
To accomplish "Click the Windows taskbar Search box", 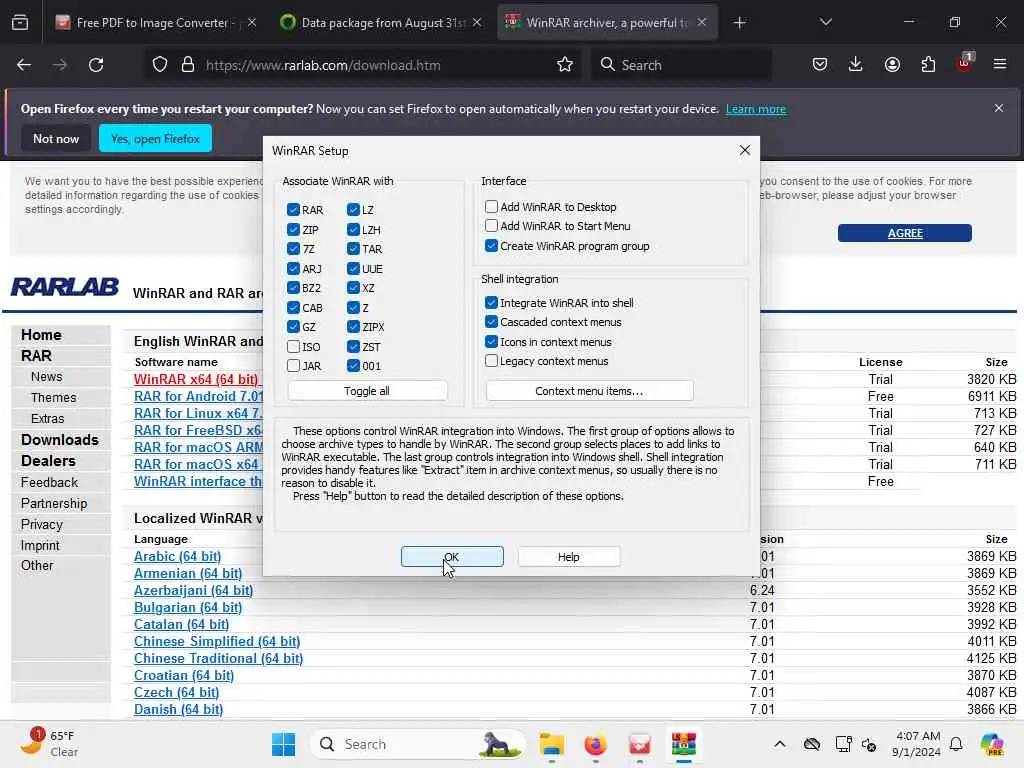I will (x=418, y=744).
